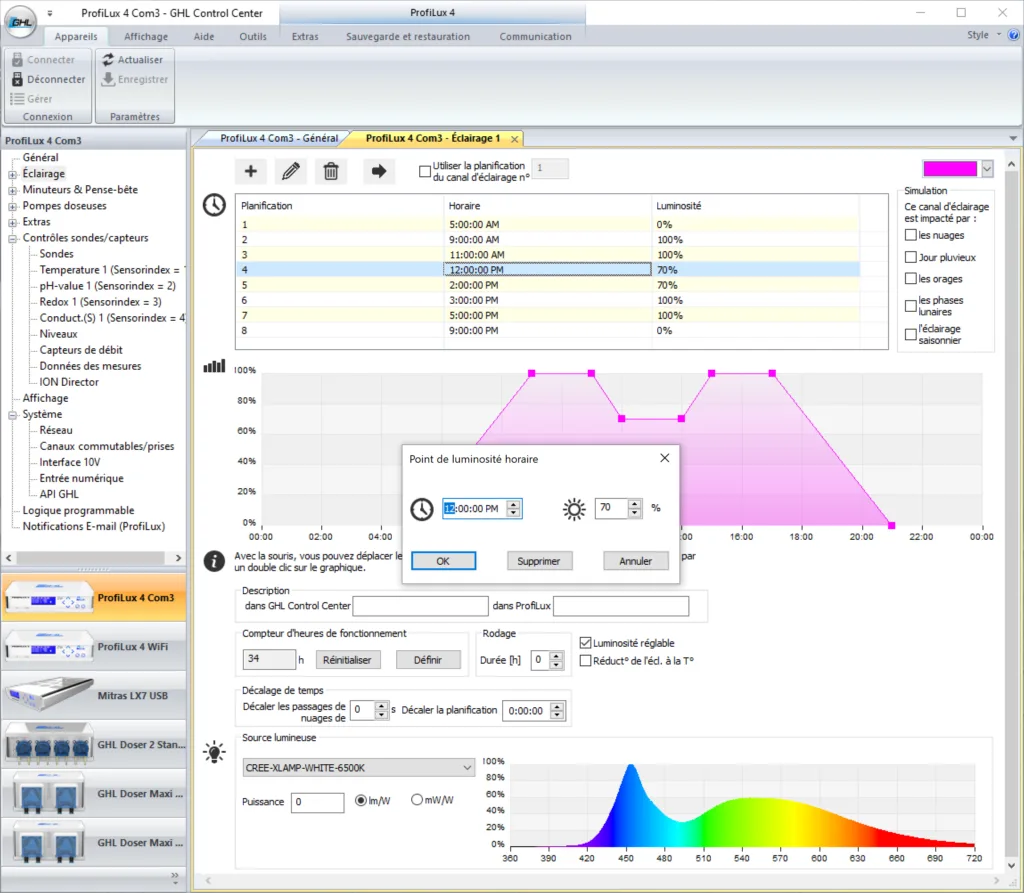Viewport: 1024px width, 893px height.
Task: Select Mitras LX7 USB device
Action: pyautogui.click(x=94, y=696)
